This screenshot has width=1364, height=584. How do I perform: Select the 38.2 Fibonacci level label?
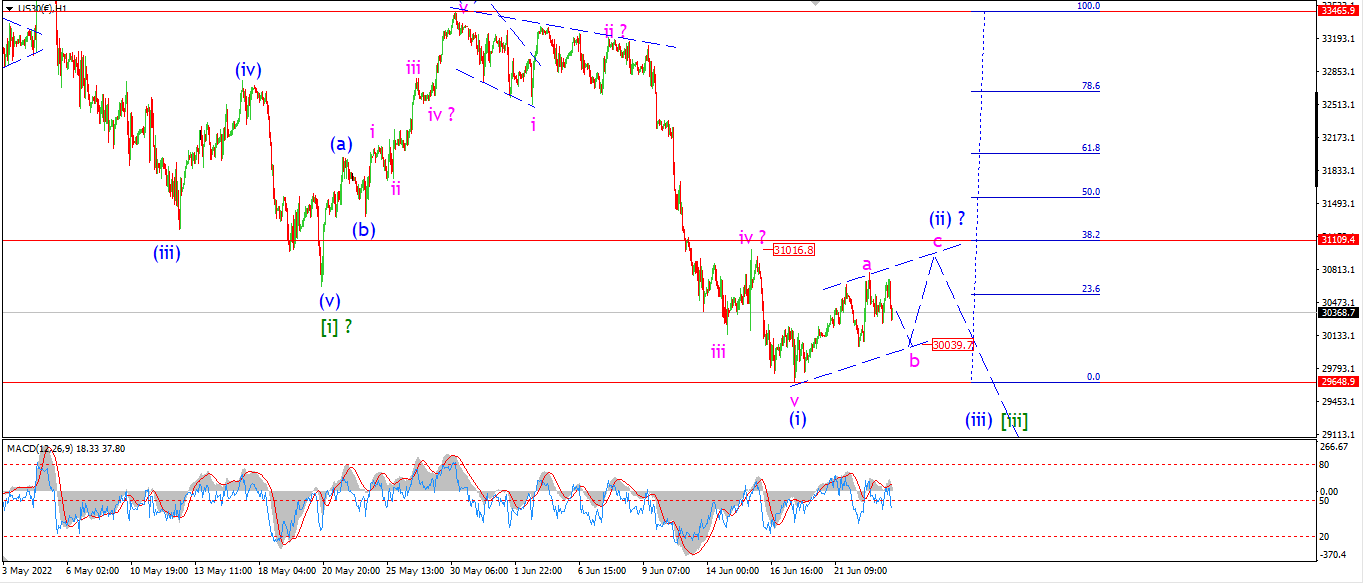coord(1091,235)
